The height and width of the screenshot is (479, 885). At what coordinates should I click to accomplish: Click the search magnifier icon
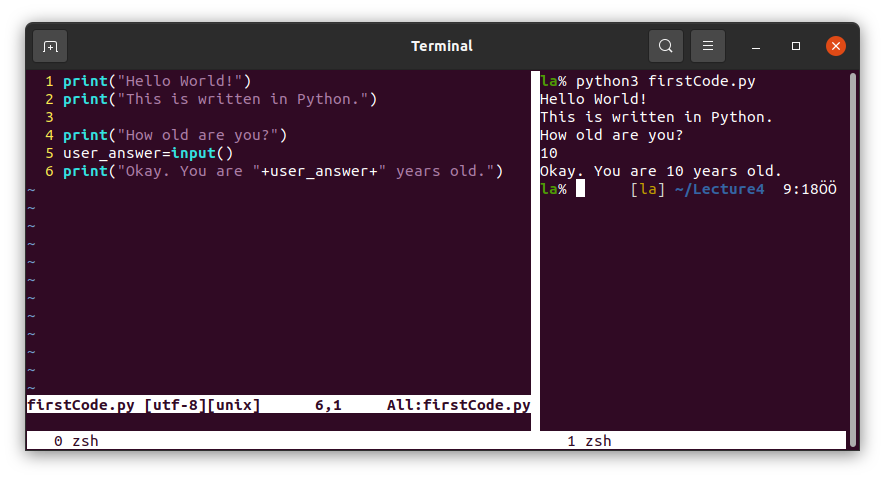pos(665,46)
